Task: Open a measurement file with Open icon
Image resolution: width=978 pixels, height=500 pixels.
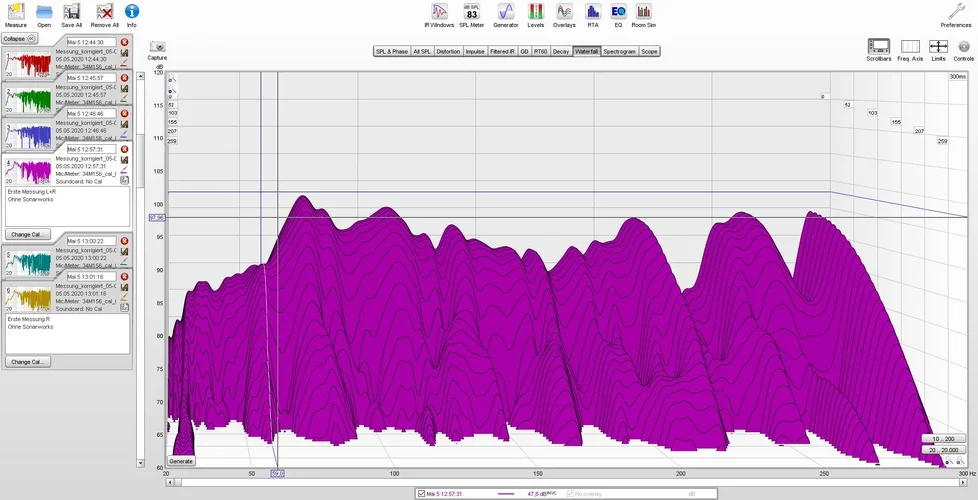Action: pos(44,11)
